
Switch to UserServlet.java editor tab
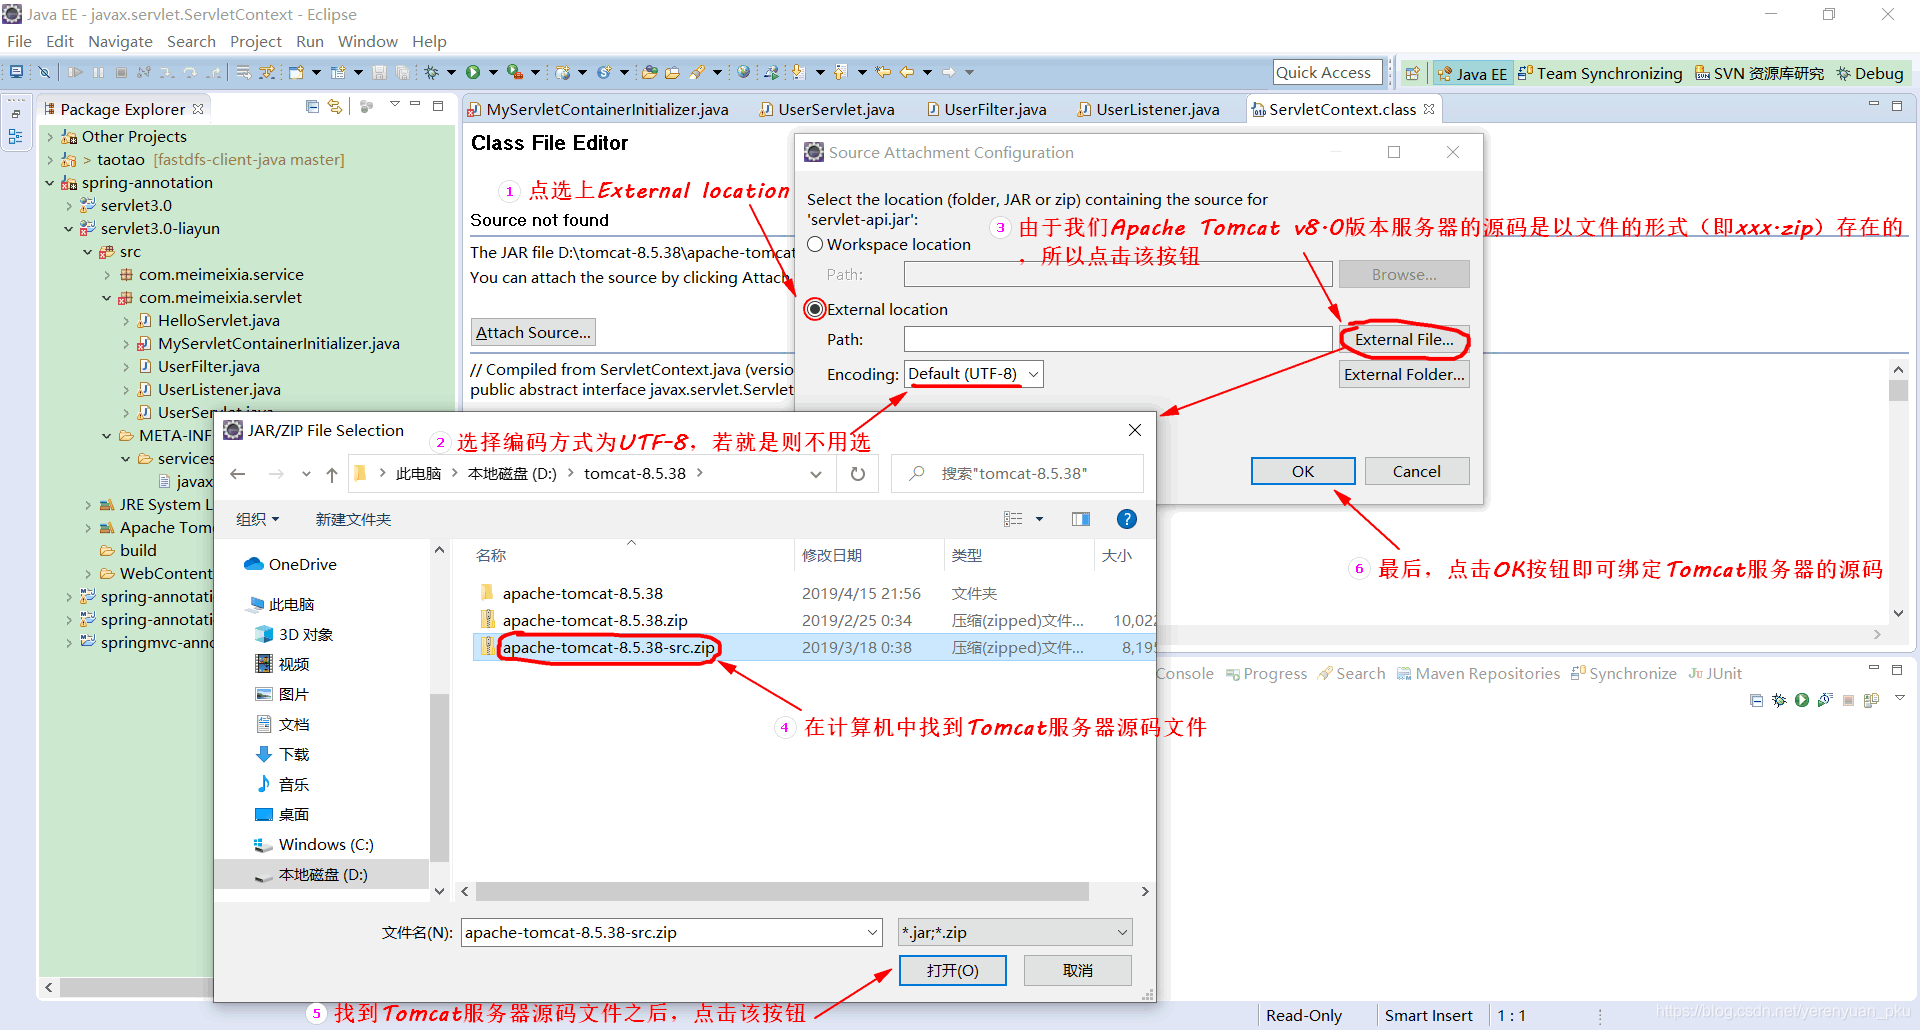(x=827, y=109)
